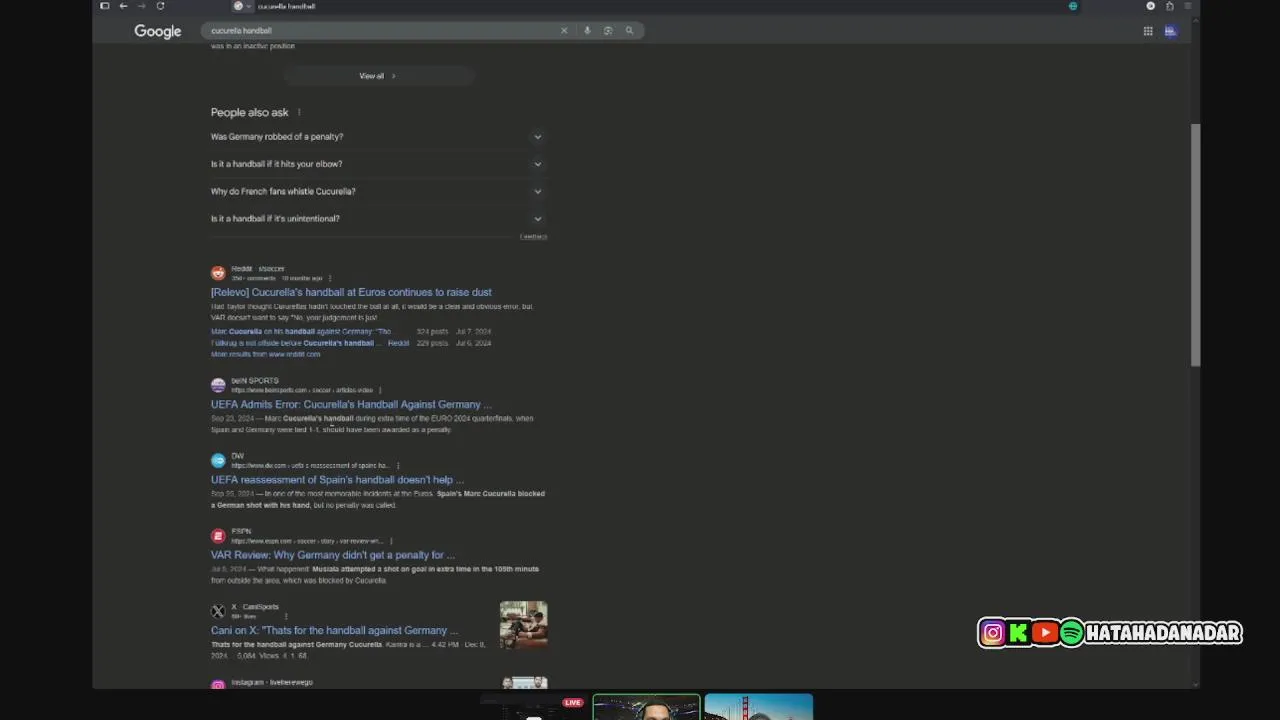Open the thumbnail image beside the Cani on X result
1280x720 pixels.
(524, 625)
